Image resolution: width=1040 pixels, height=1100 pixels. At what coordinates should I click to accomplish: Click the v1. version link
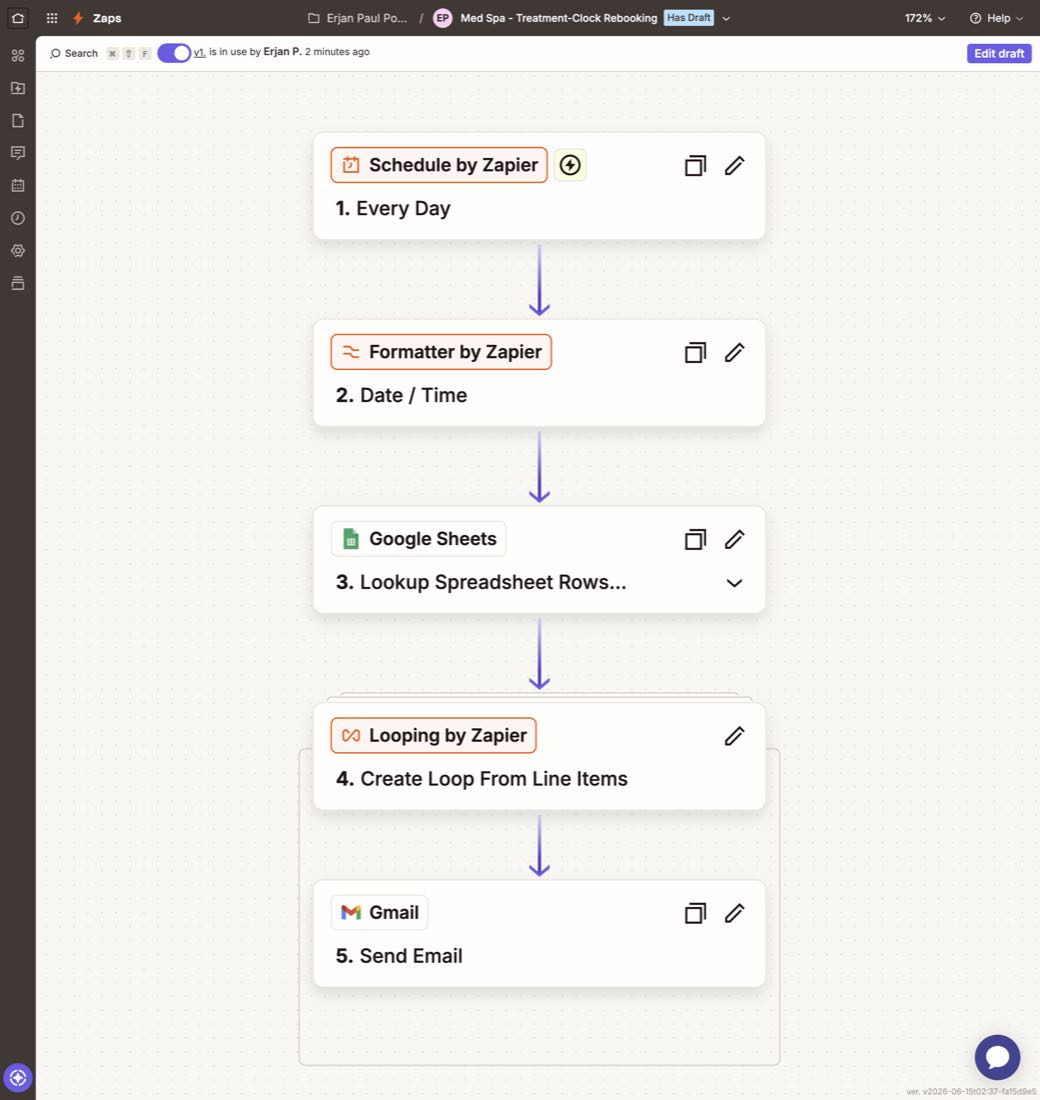coord(199,52)
